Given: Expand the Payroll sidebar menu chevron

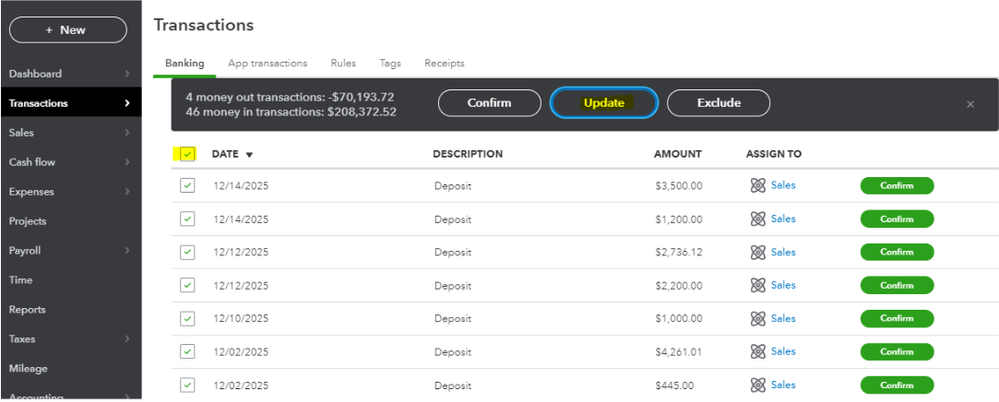Looking at the screenshot, I should click(x=127, y=251).
